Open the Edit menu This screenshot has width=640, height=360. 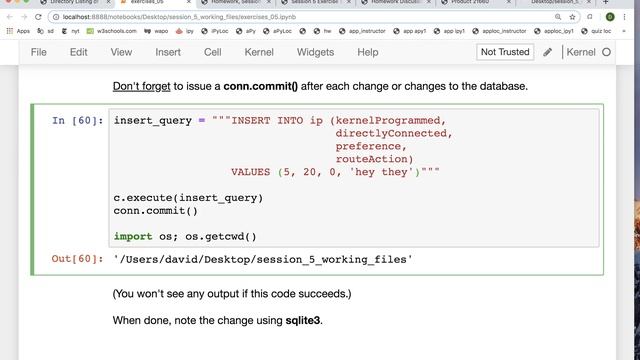click(78, 52)
